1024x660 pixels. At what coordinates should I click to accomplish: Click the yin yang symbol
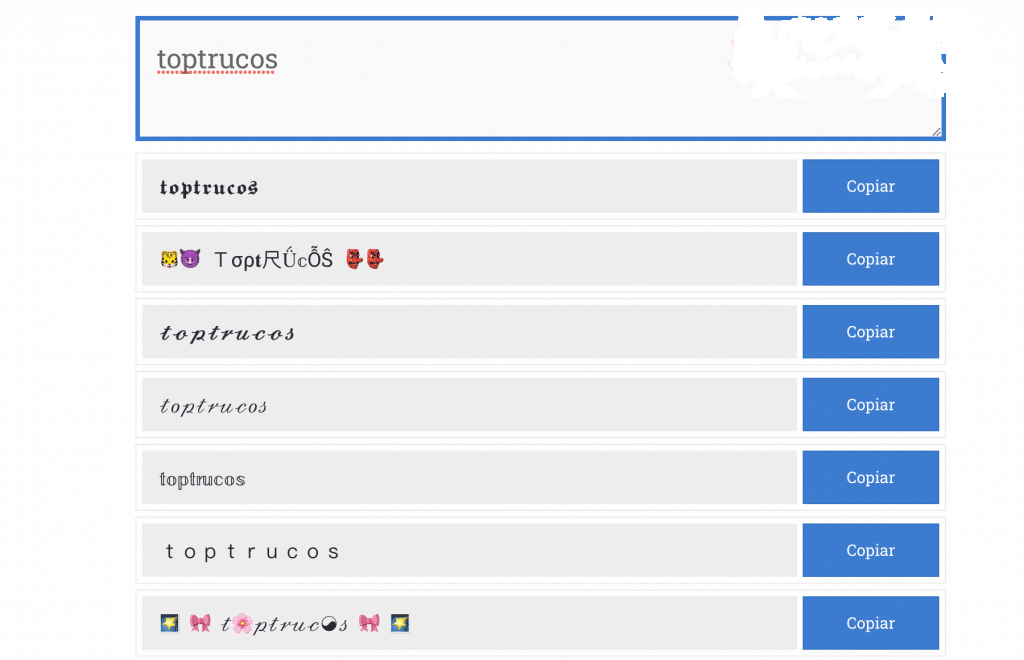pos(329,625)
